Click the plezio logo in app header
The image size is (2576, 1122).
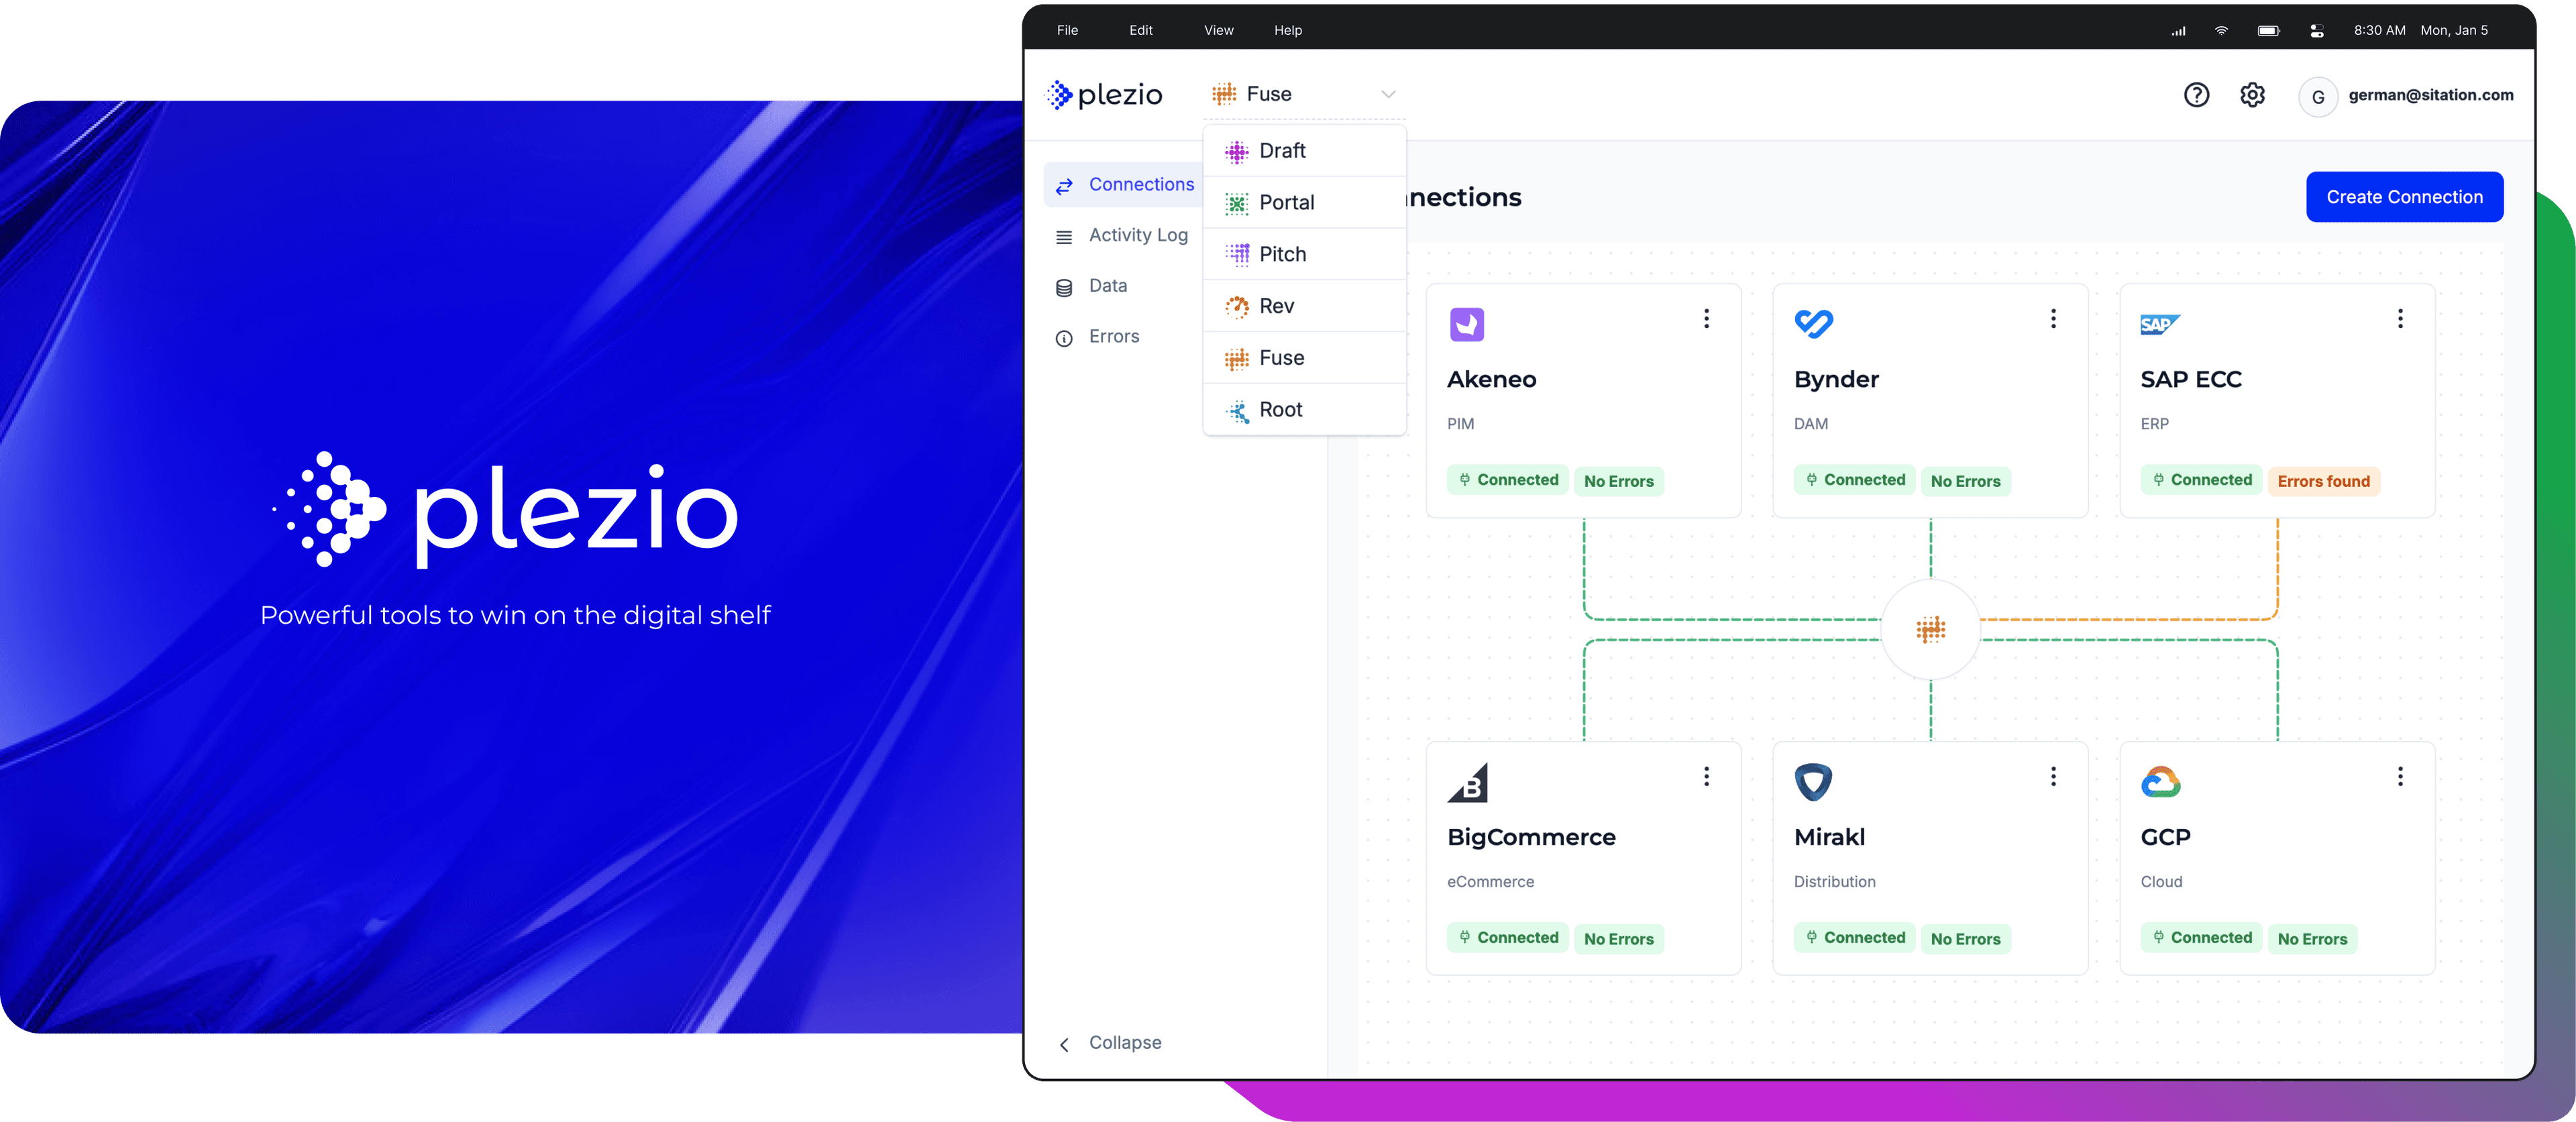click(1104, 95)
